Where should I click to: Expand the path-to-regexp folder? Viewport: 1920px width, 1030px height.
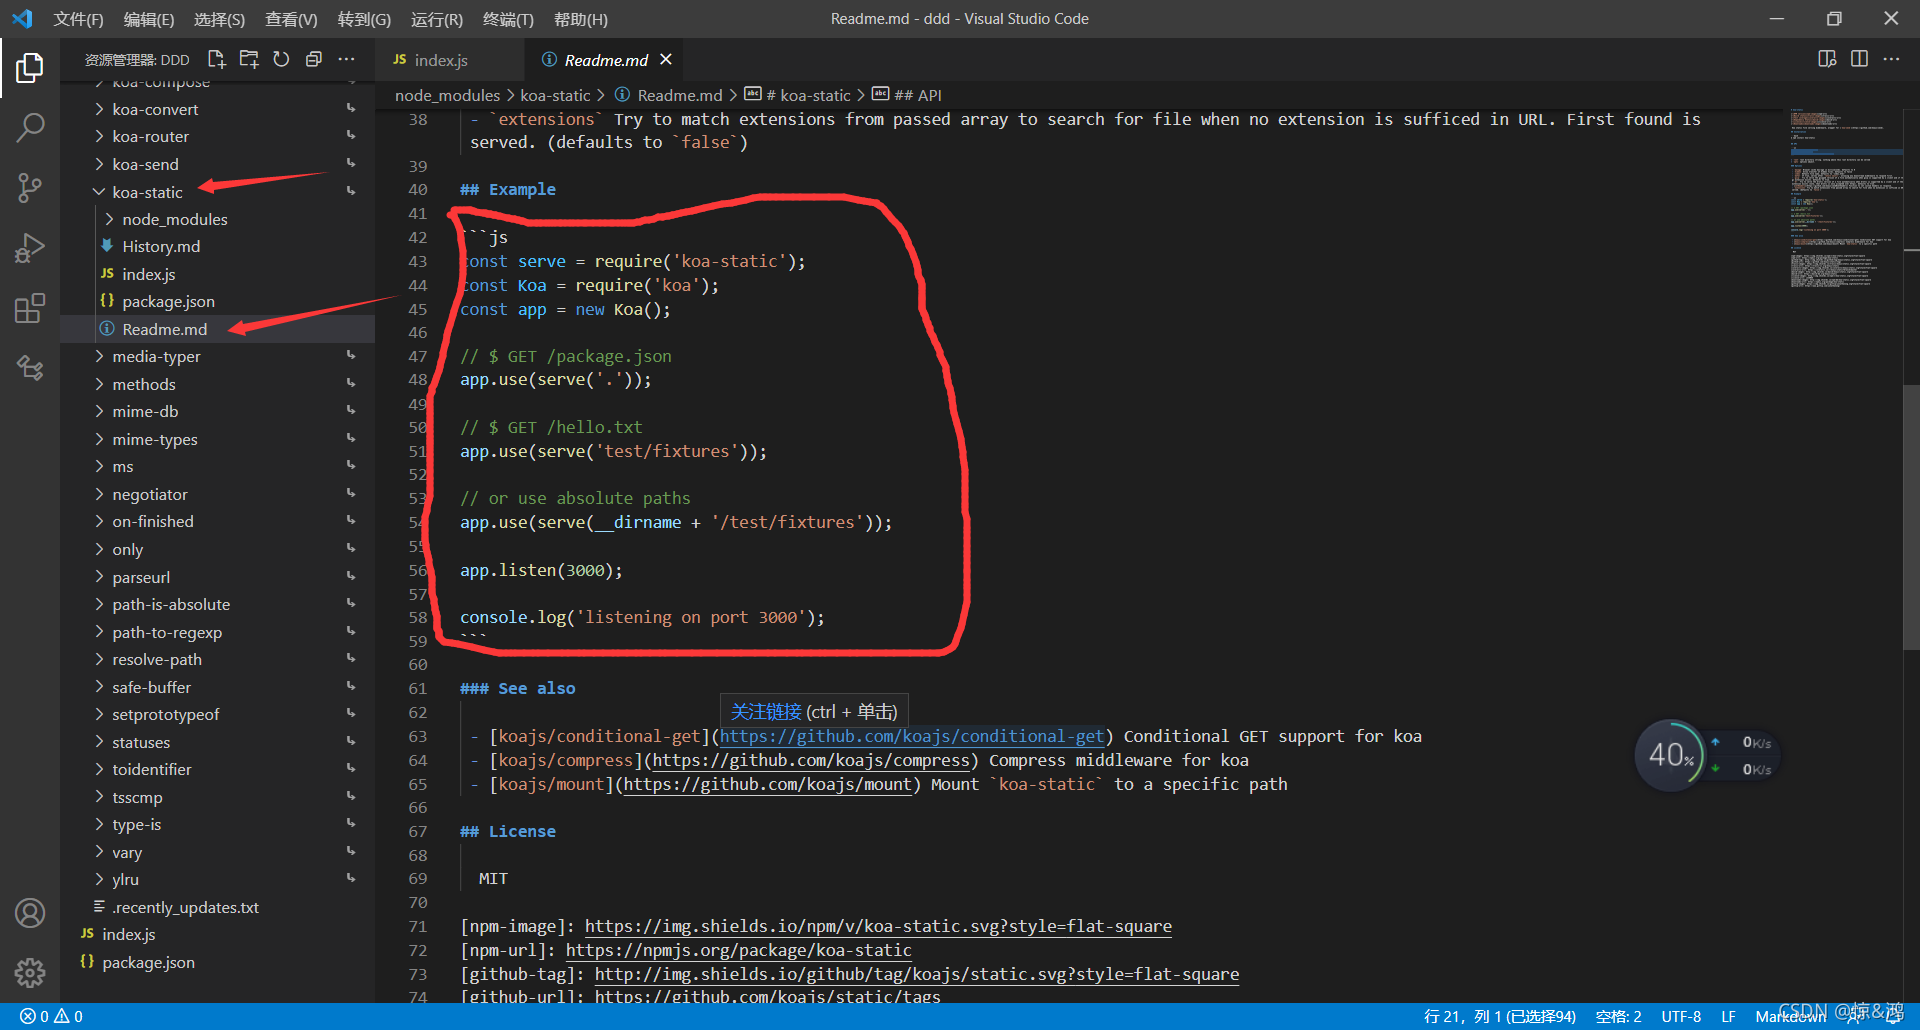(218, 632)
